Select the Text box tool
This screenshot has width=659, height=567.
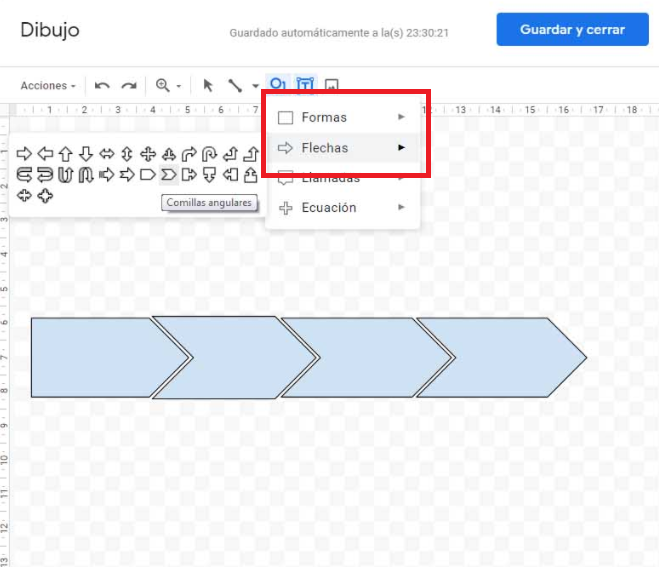[x=305, y=84]
